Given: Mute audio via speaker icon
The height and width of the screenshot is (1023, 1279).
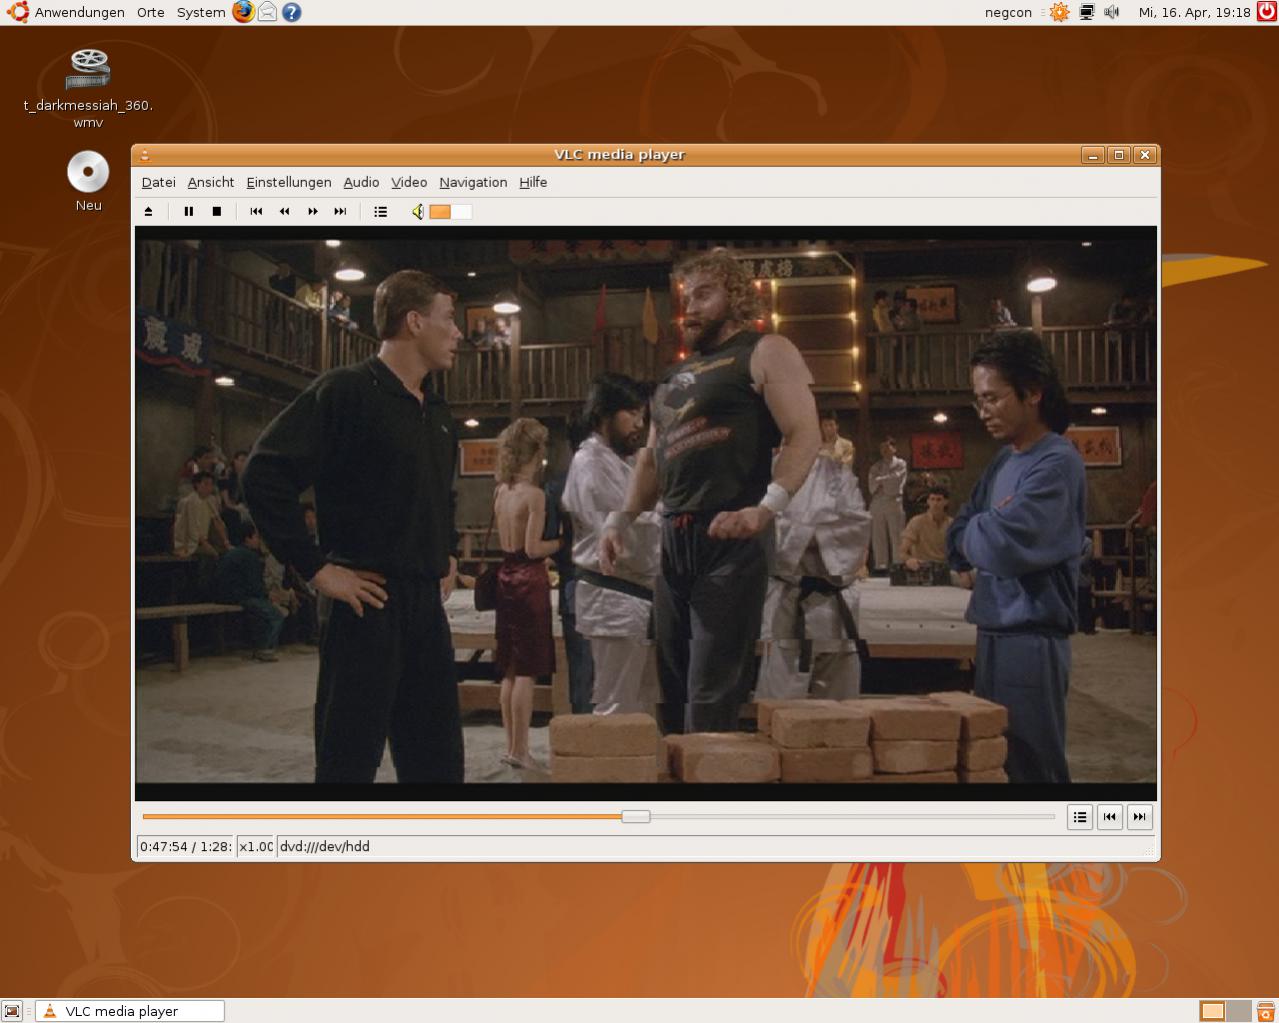Looking at the screenshot, I should click(418, 211).
